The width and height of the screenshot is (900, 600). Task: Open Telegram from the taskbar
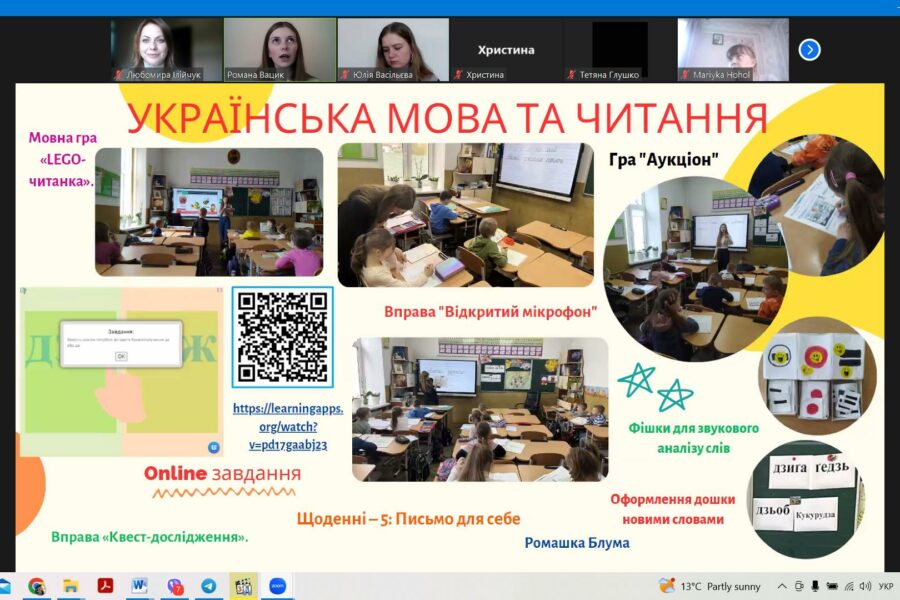[208, 586]
